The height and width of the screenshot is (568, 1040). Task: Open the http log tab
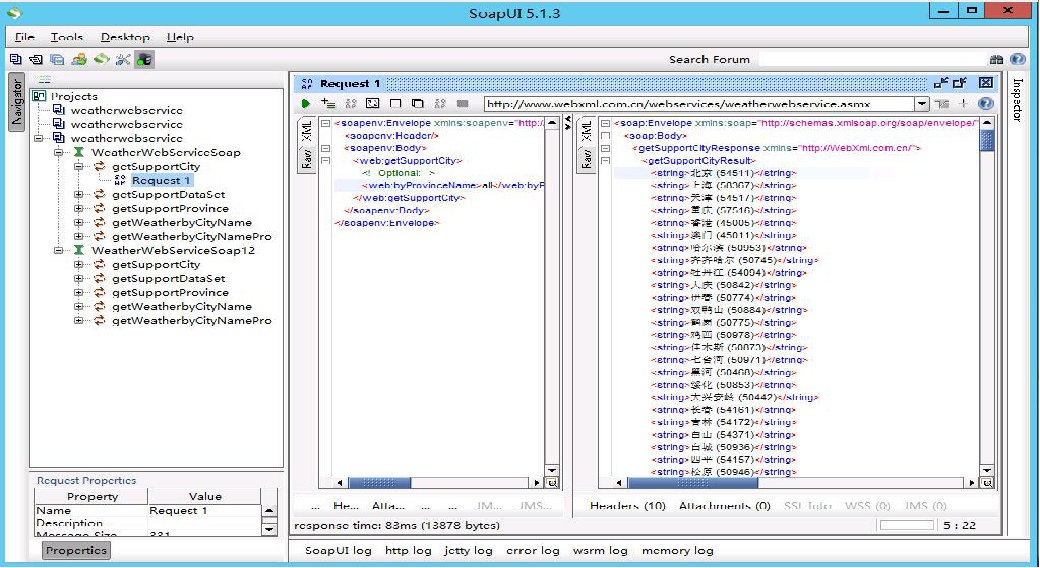409,550
